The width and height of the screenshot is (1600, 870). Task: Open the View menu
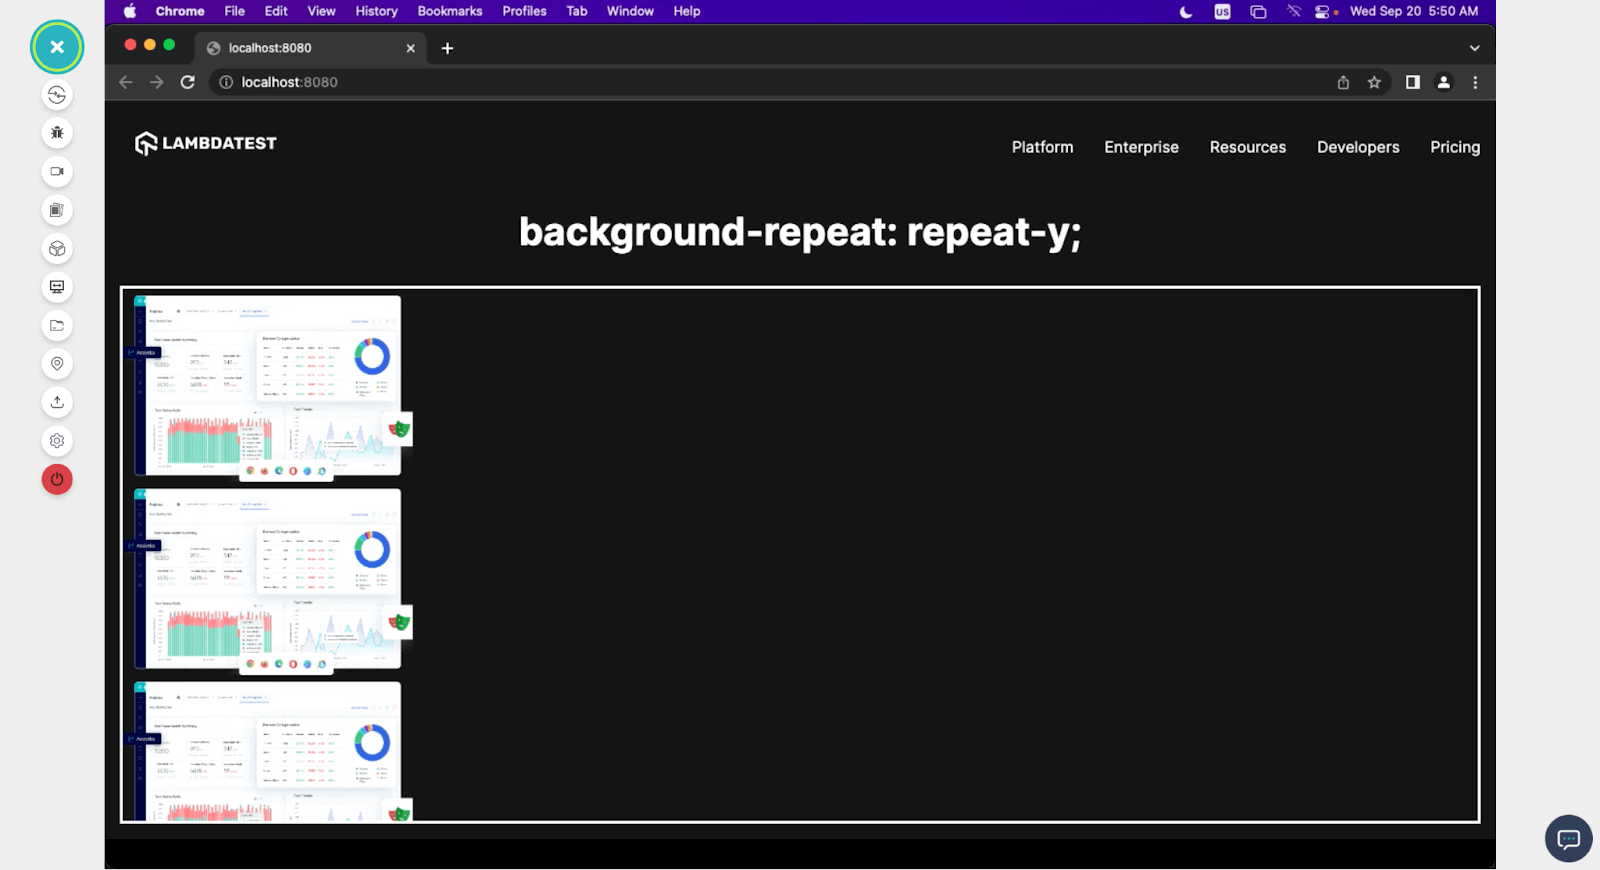(x=321, y=11)
